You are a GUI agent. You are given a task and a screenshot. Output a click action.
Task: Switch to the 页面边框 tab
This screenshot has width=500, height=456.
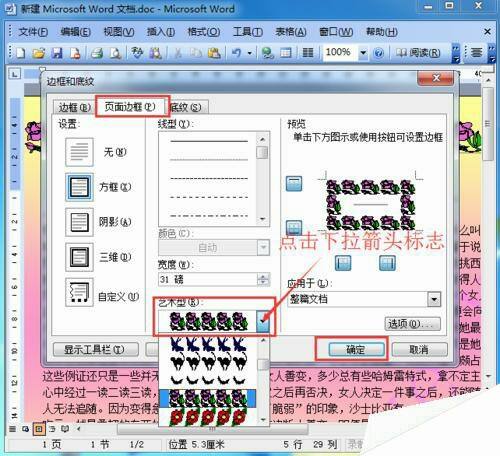pyautogui.click(x=130, y=107)
